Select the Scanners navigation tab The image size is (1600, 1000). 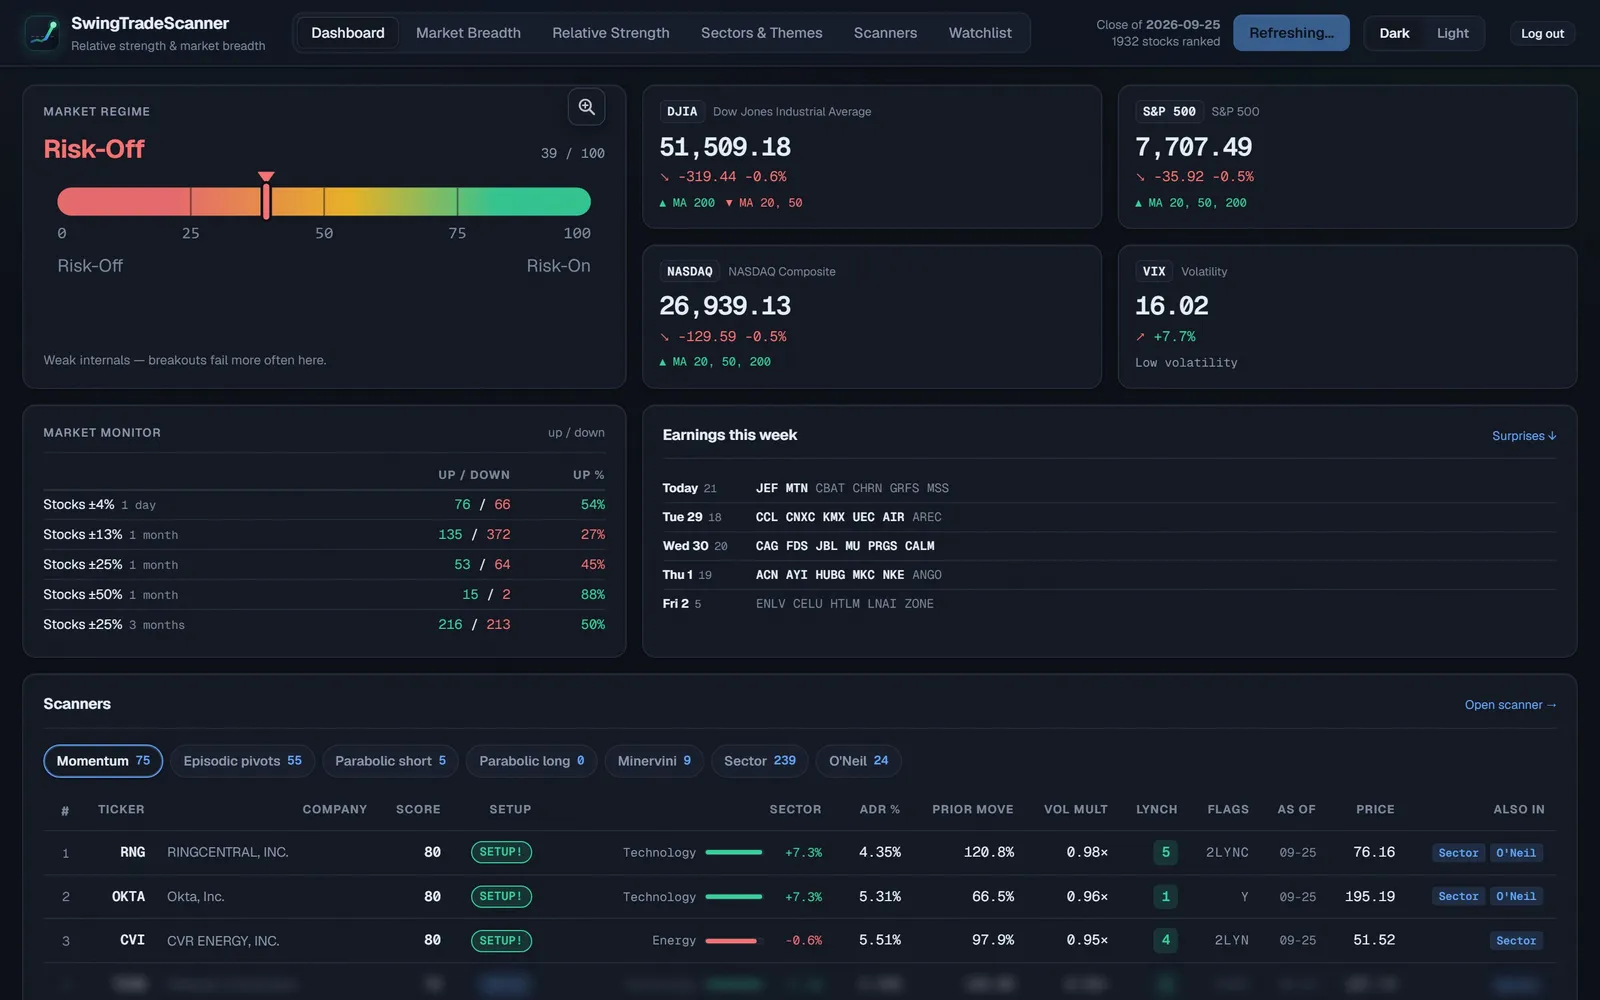(885, 33)
